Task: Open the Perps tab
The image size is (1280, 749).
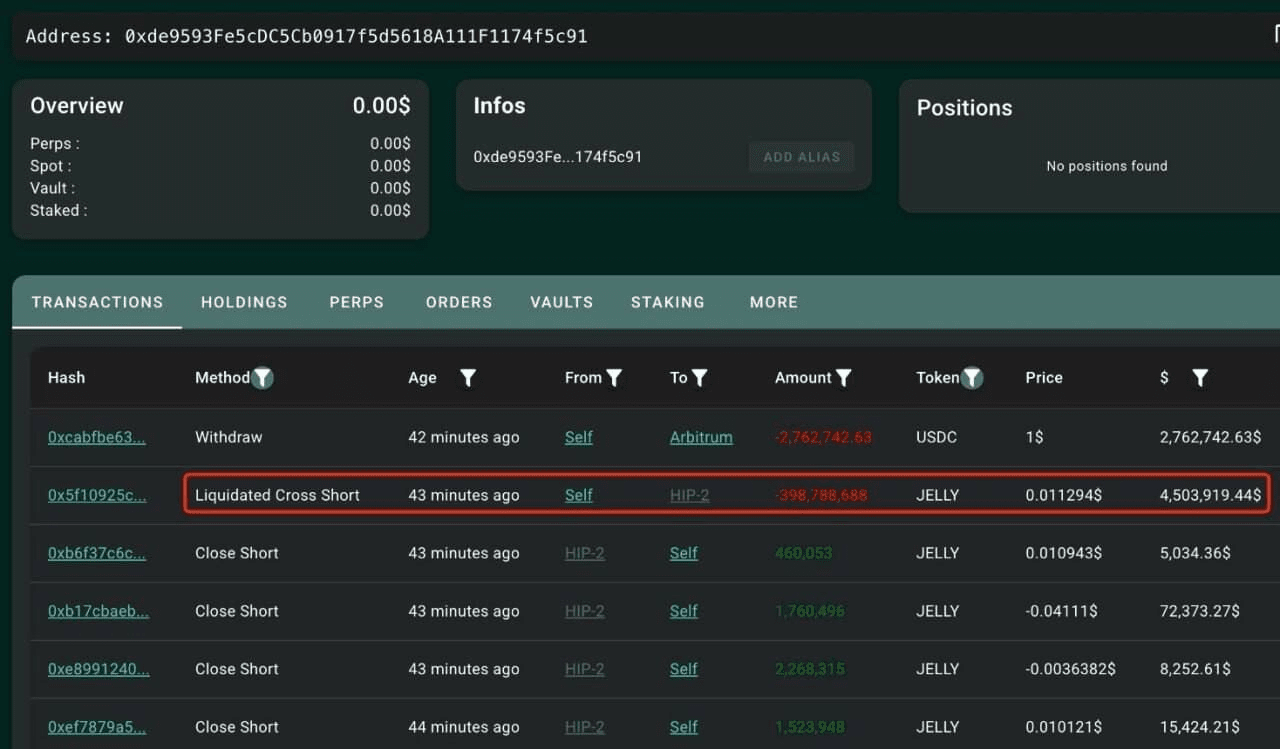Action: (356, 302)
